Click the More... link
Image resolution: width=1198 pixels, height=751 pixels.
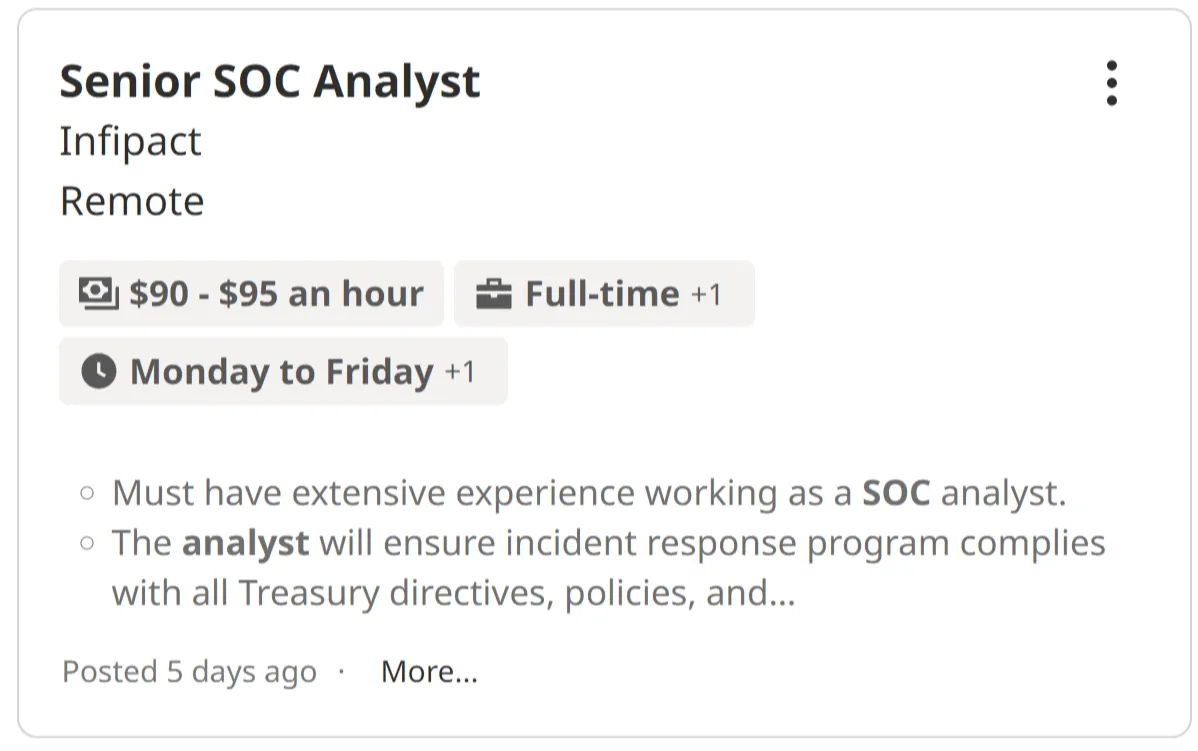point(429,672)
